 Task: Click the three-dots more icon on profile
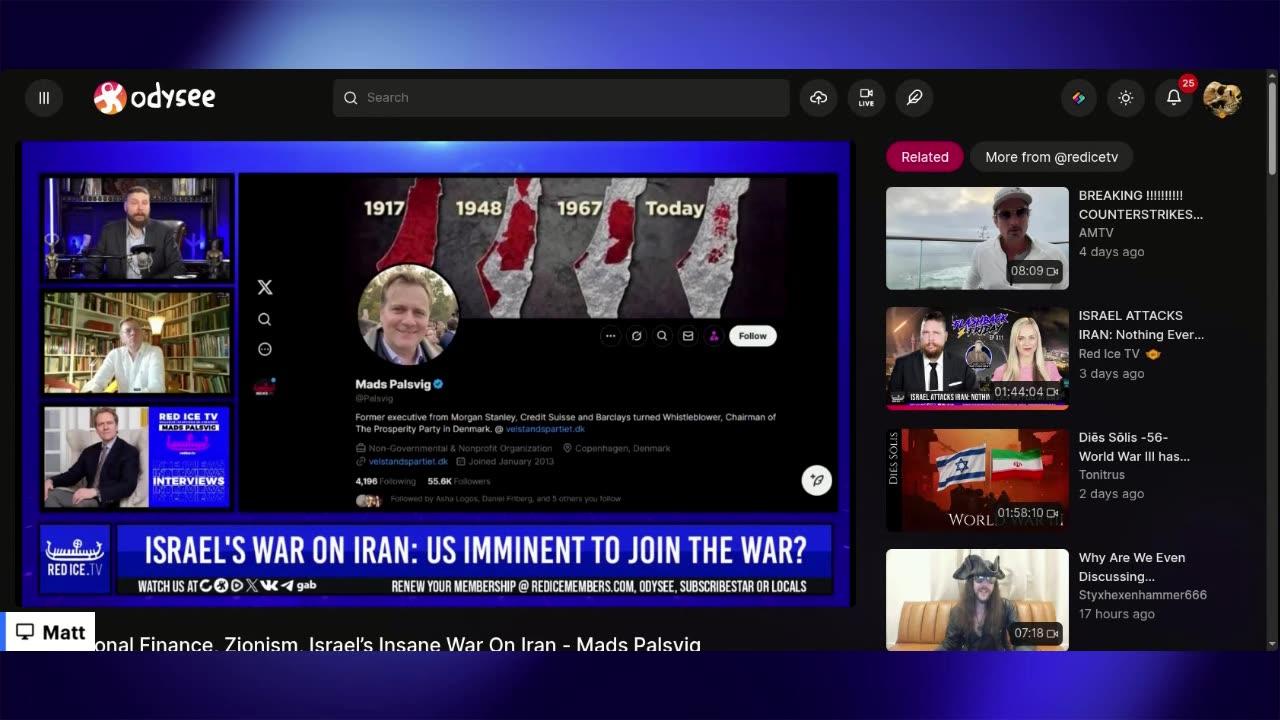pos(610,336)
